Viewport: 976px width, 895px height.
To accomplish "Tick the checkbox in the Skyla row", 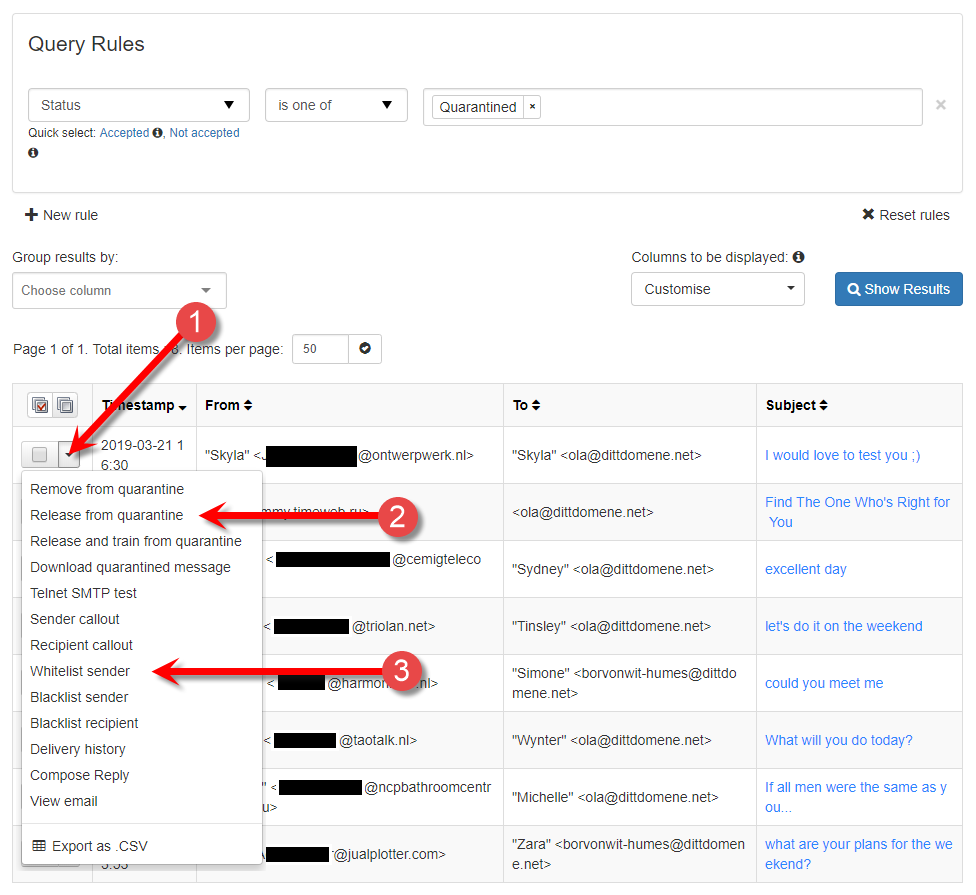I will [x=39, y=455].
